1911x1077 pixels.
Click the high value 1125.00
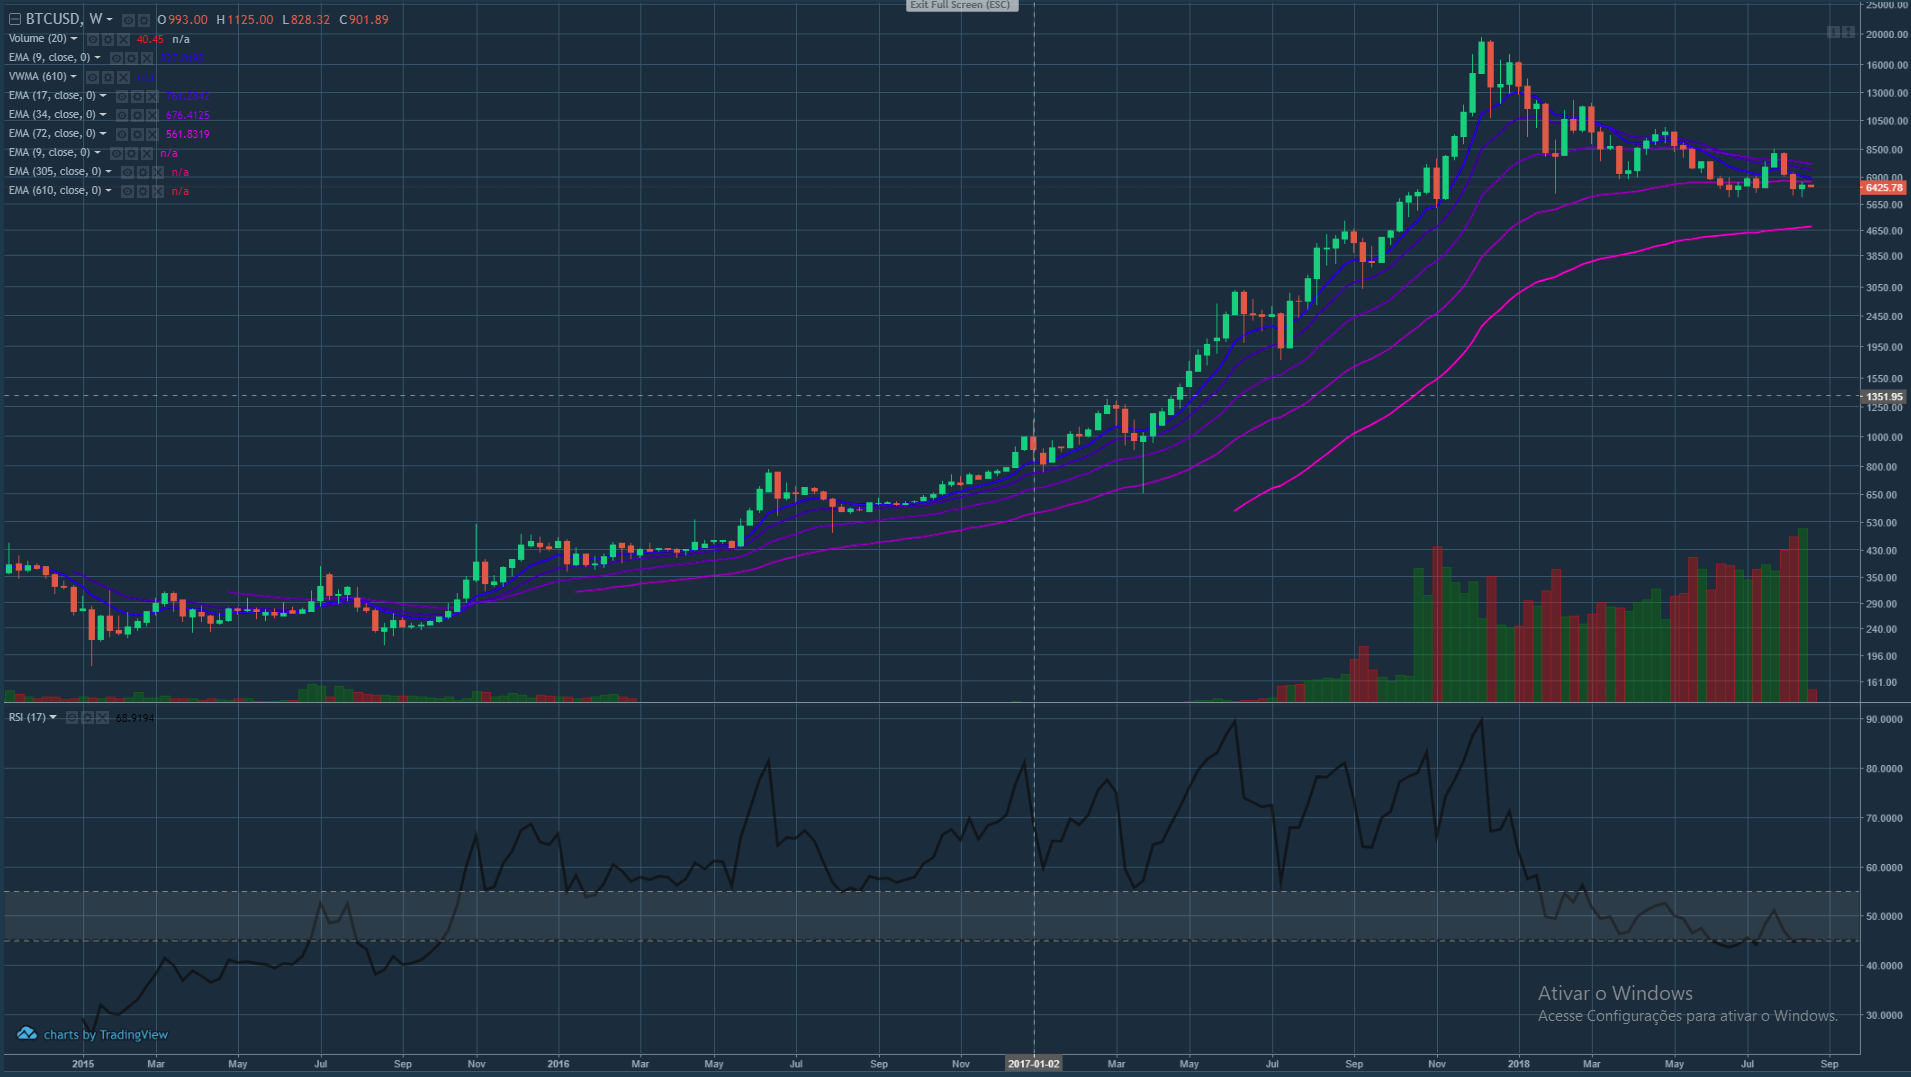[x=250, y=20]
